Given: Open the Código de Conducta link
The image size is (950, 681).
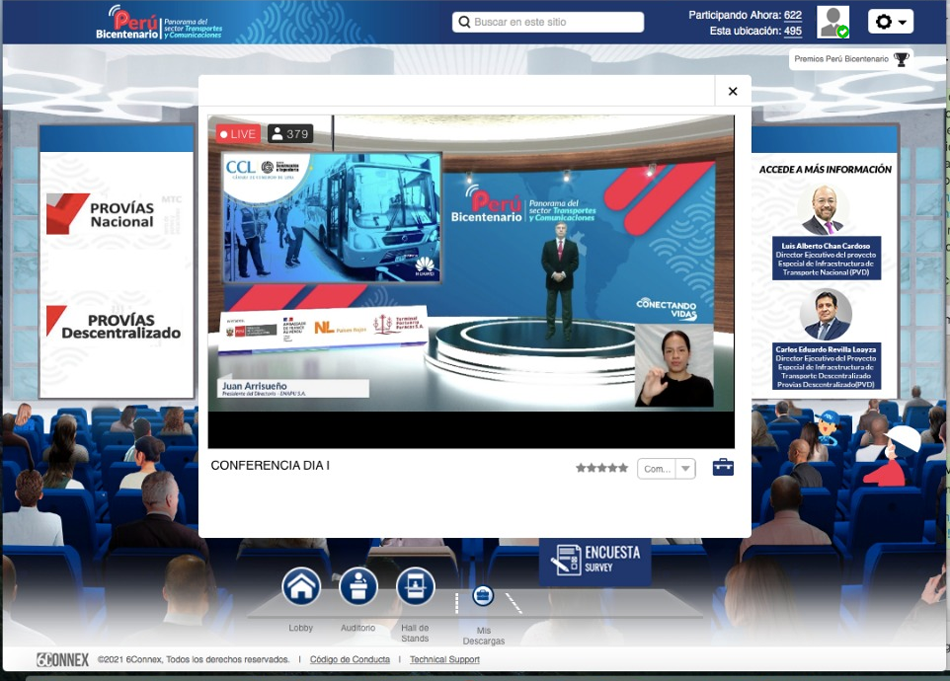Looking at the screenshot, I should tap(350, 659).
